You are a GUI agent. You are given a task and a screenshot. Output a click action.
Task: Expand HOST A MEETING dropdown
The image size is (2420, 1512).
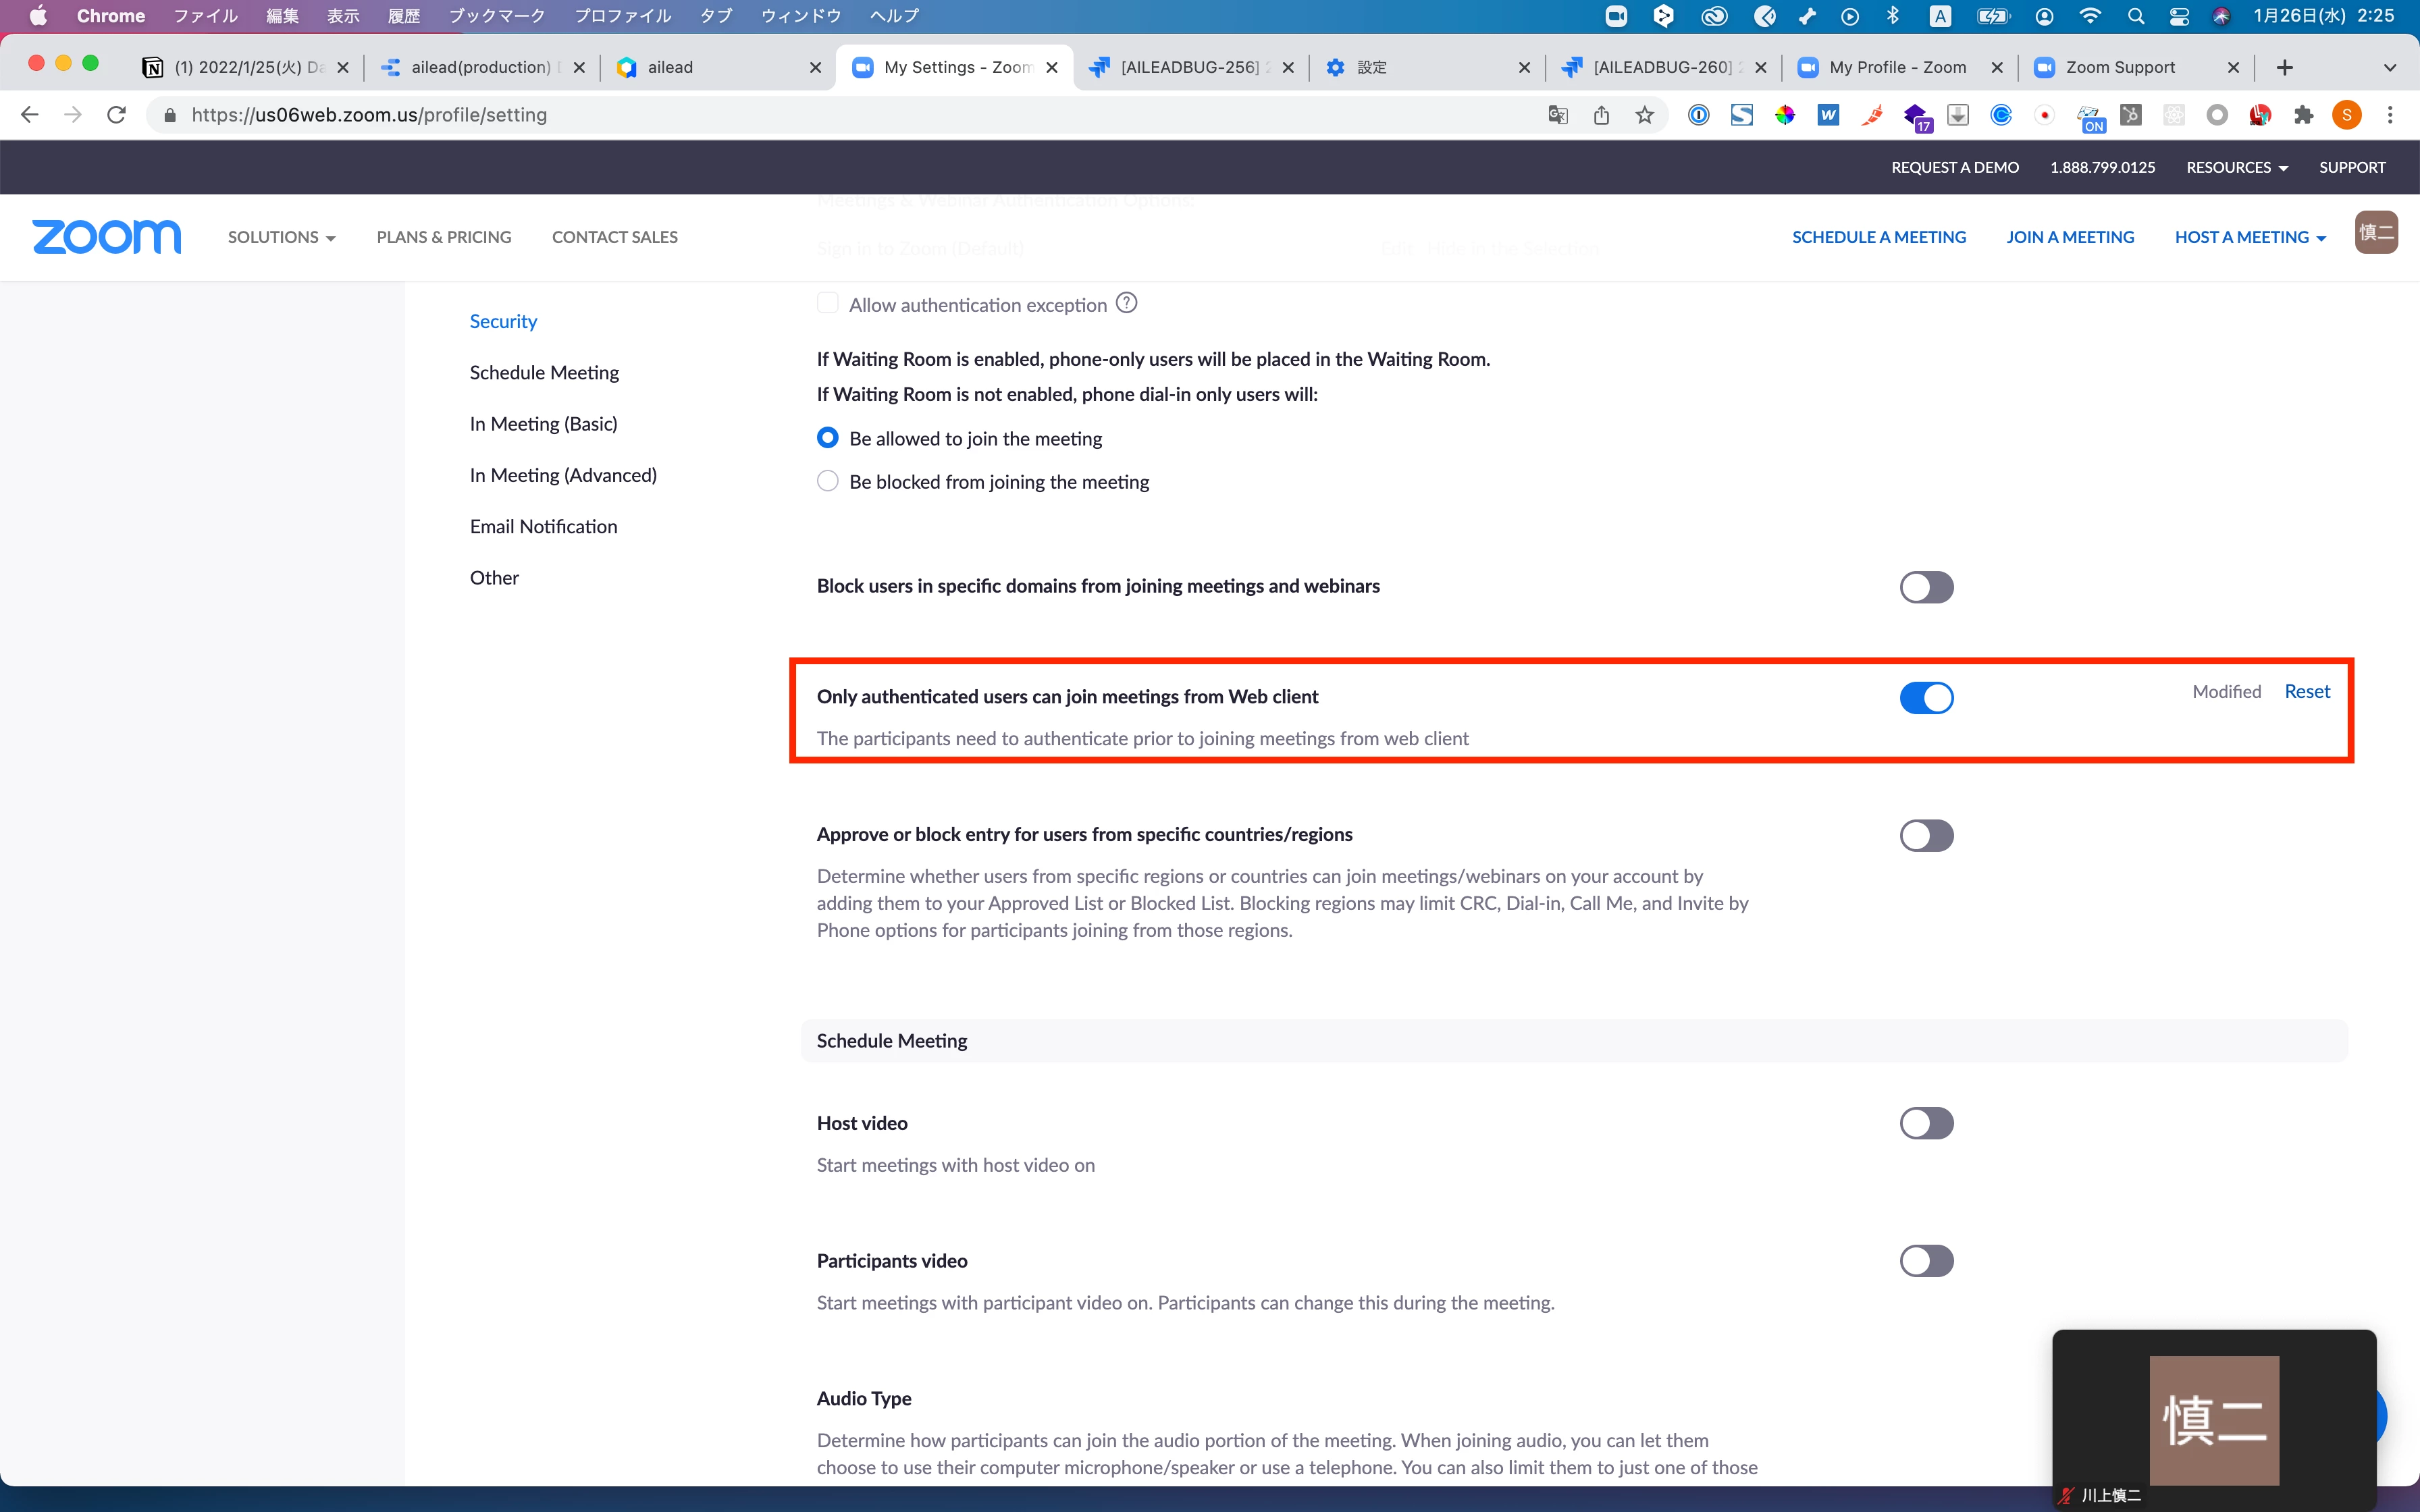coord(2250,237)
